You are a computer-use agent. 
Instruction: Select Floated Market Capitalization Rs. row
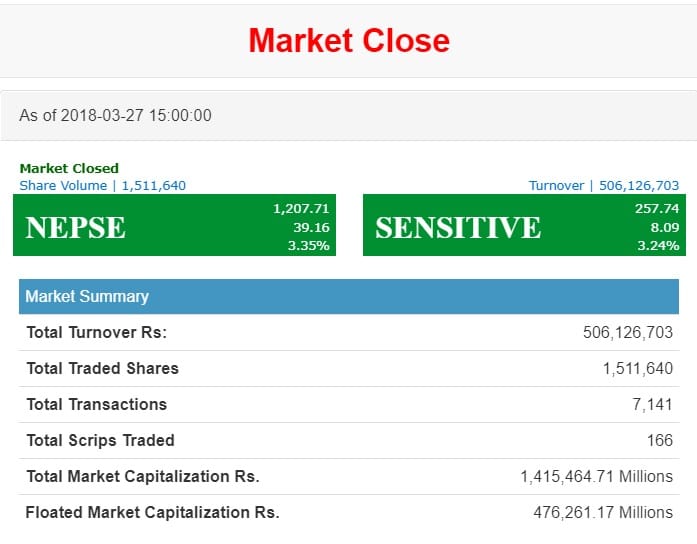(349, 512)
